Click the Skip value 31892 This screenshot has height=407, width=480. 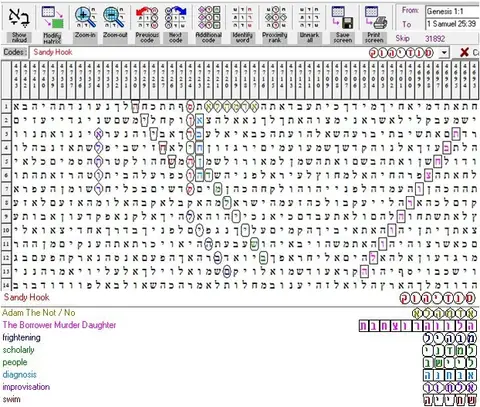coord(435,39)
